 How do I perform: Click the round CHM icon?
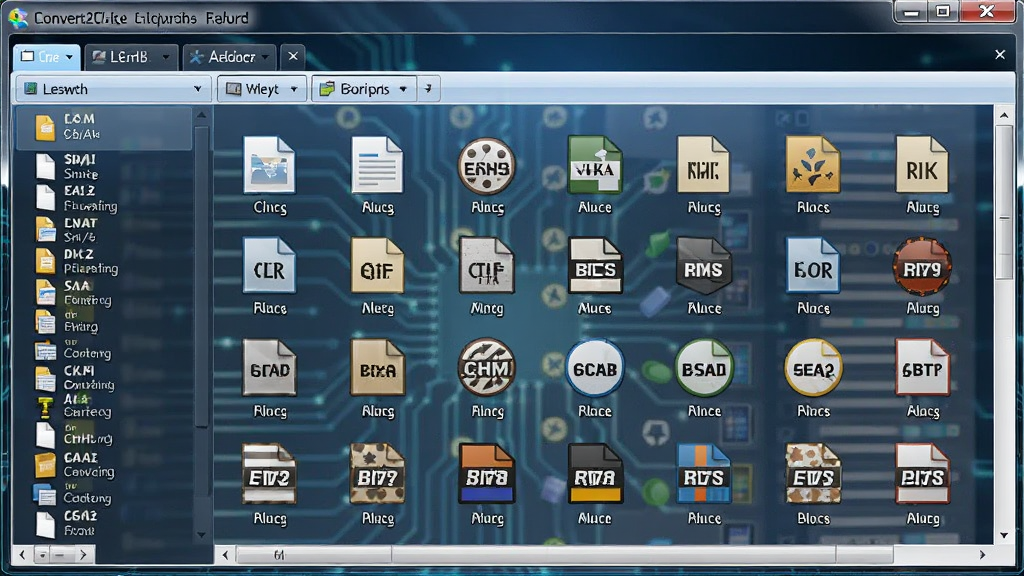coord(487,367)
